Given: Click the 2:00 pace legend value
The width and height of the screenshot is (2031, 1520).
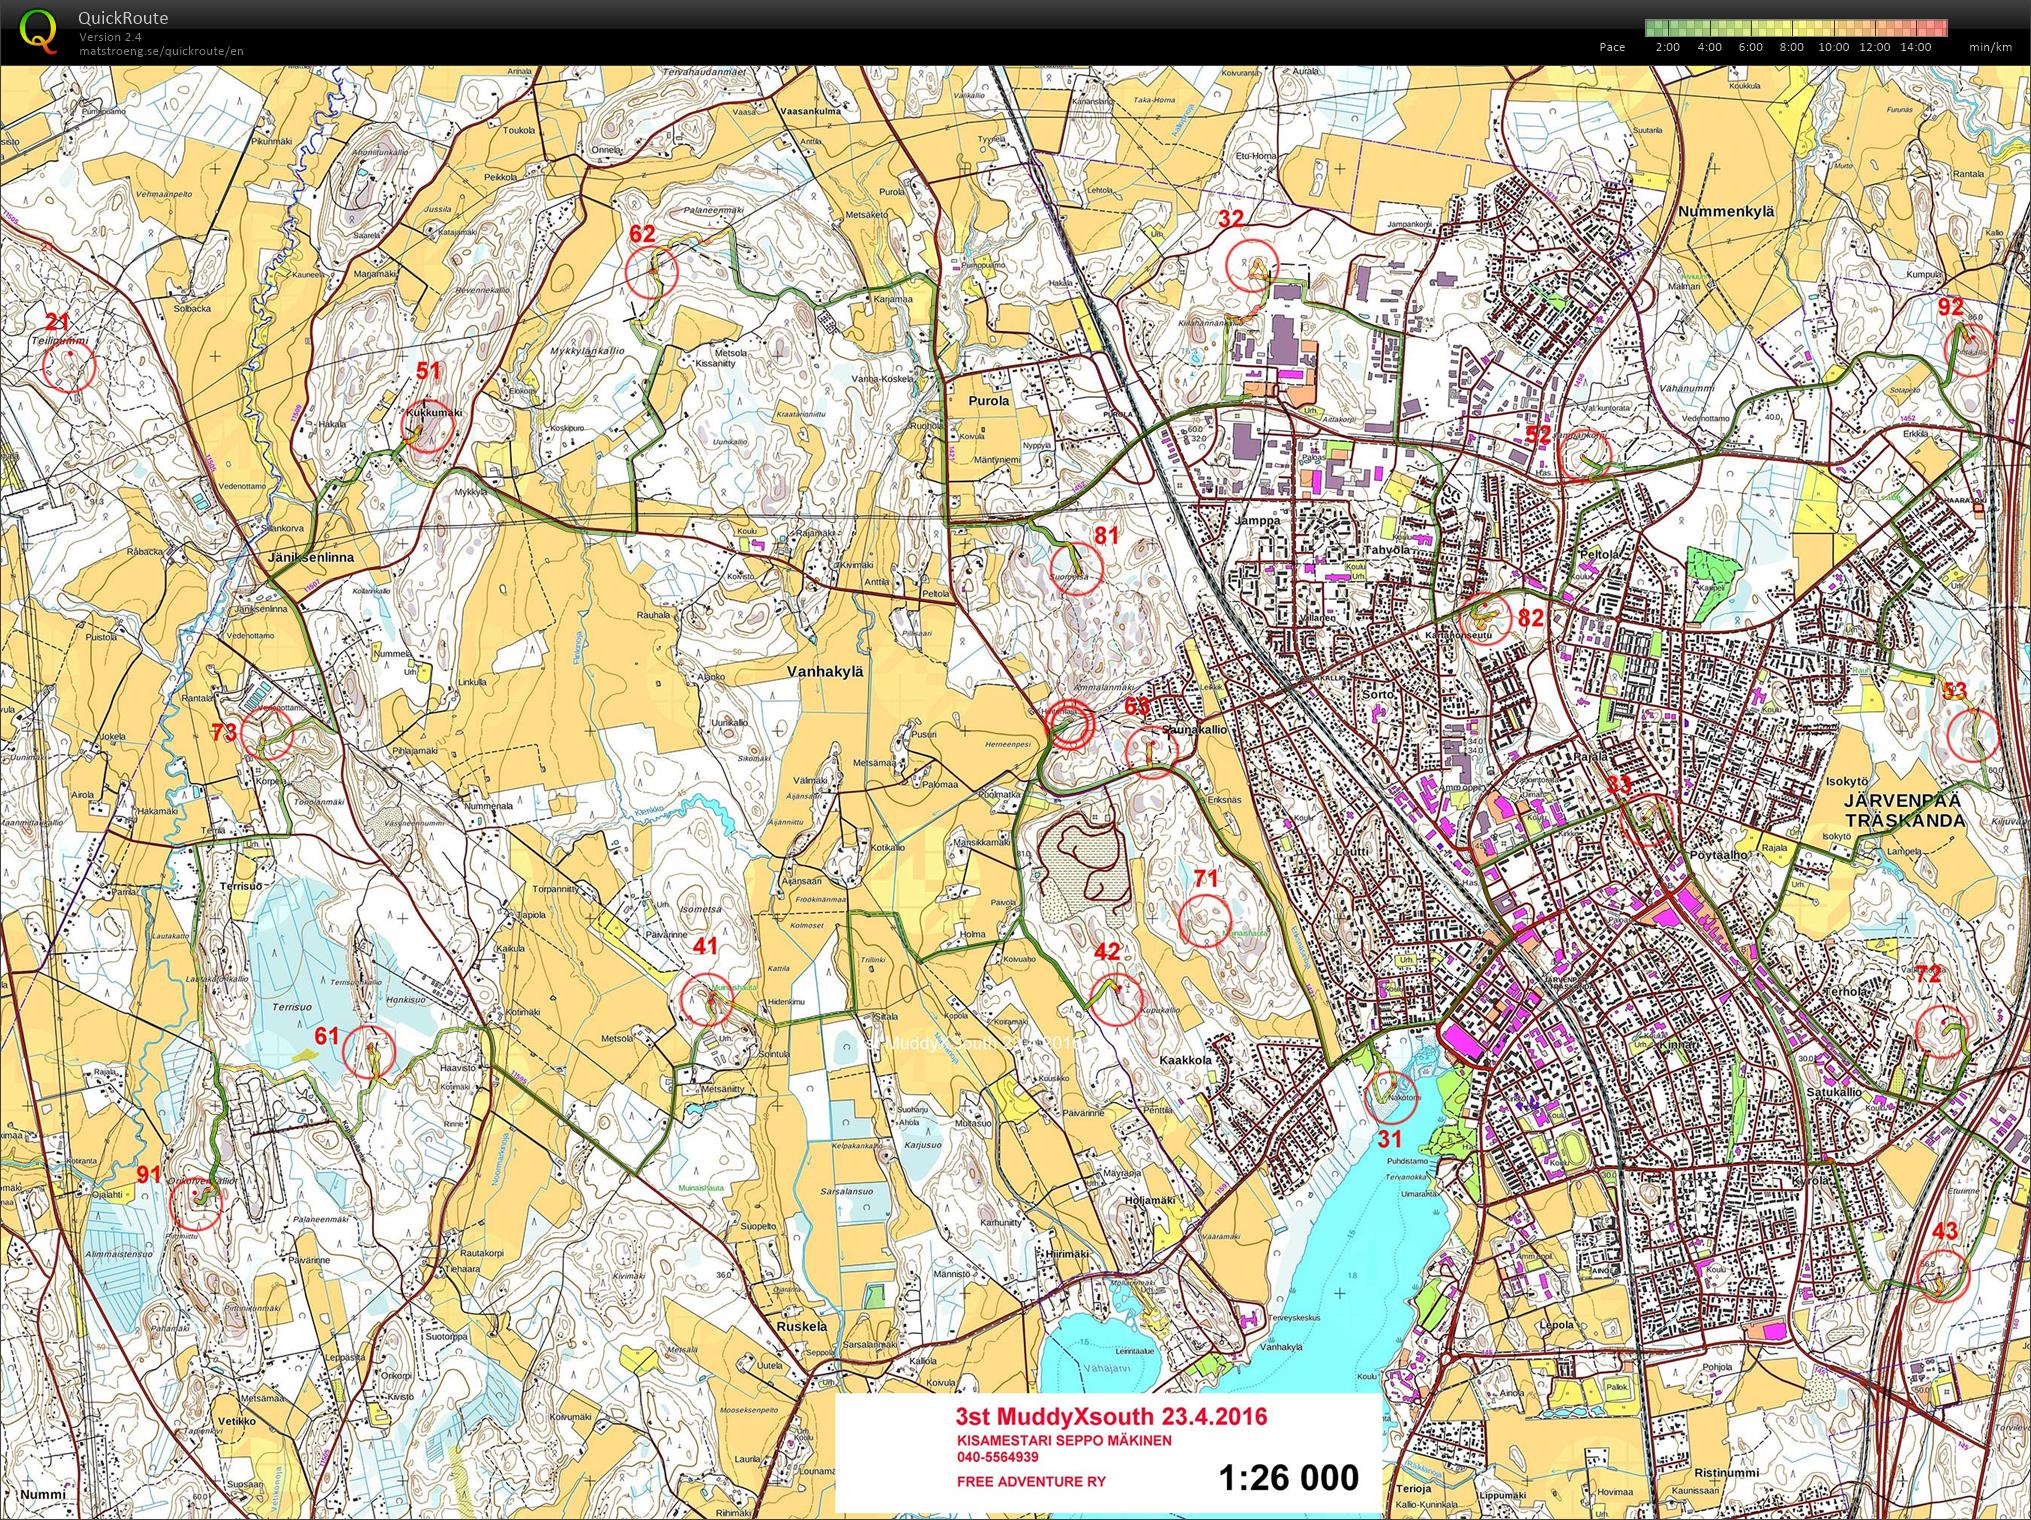Looking at the screenshot, I should [x=1667, y=47].
